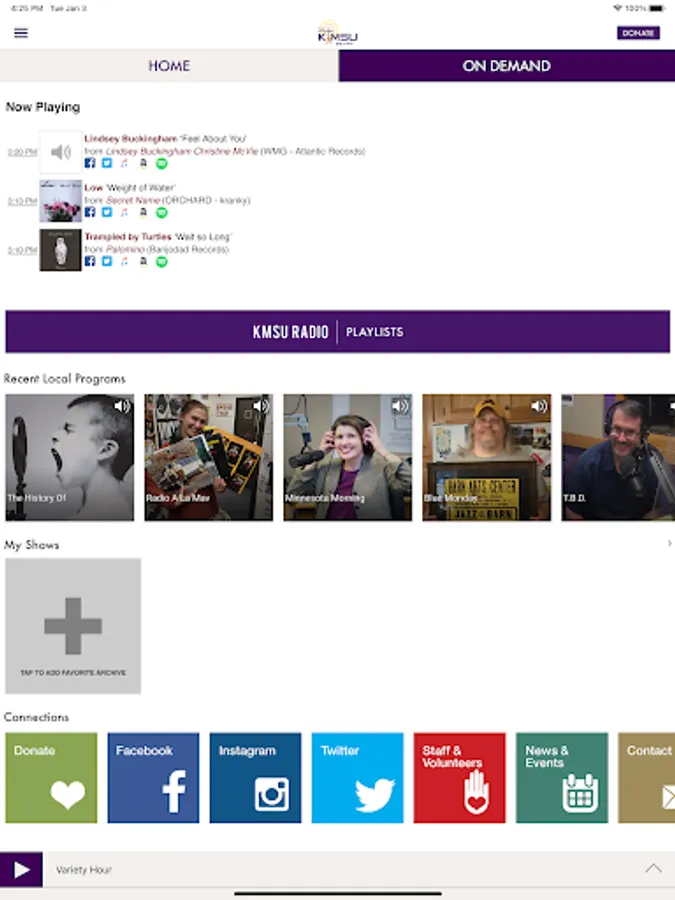This screenshot has width=675, height=900.
Task: Tap the 'Variety Hour' label in the player bar
Action: coord(84,870)
